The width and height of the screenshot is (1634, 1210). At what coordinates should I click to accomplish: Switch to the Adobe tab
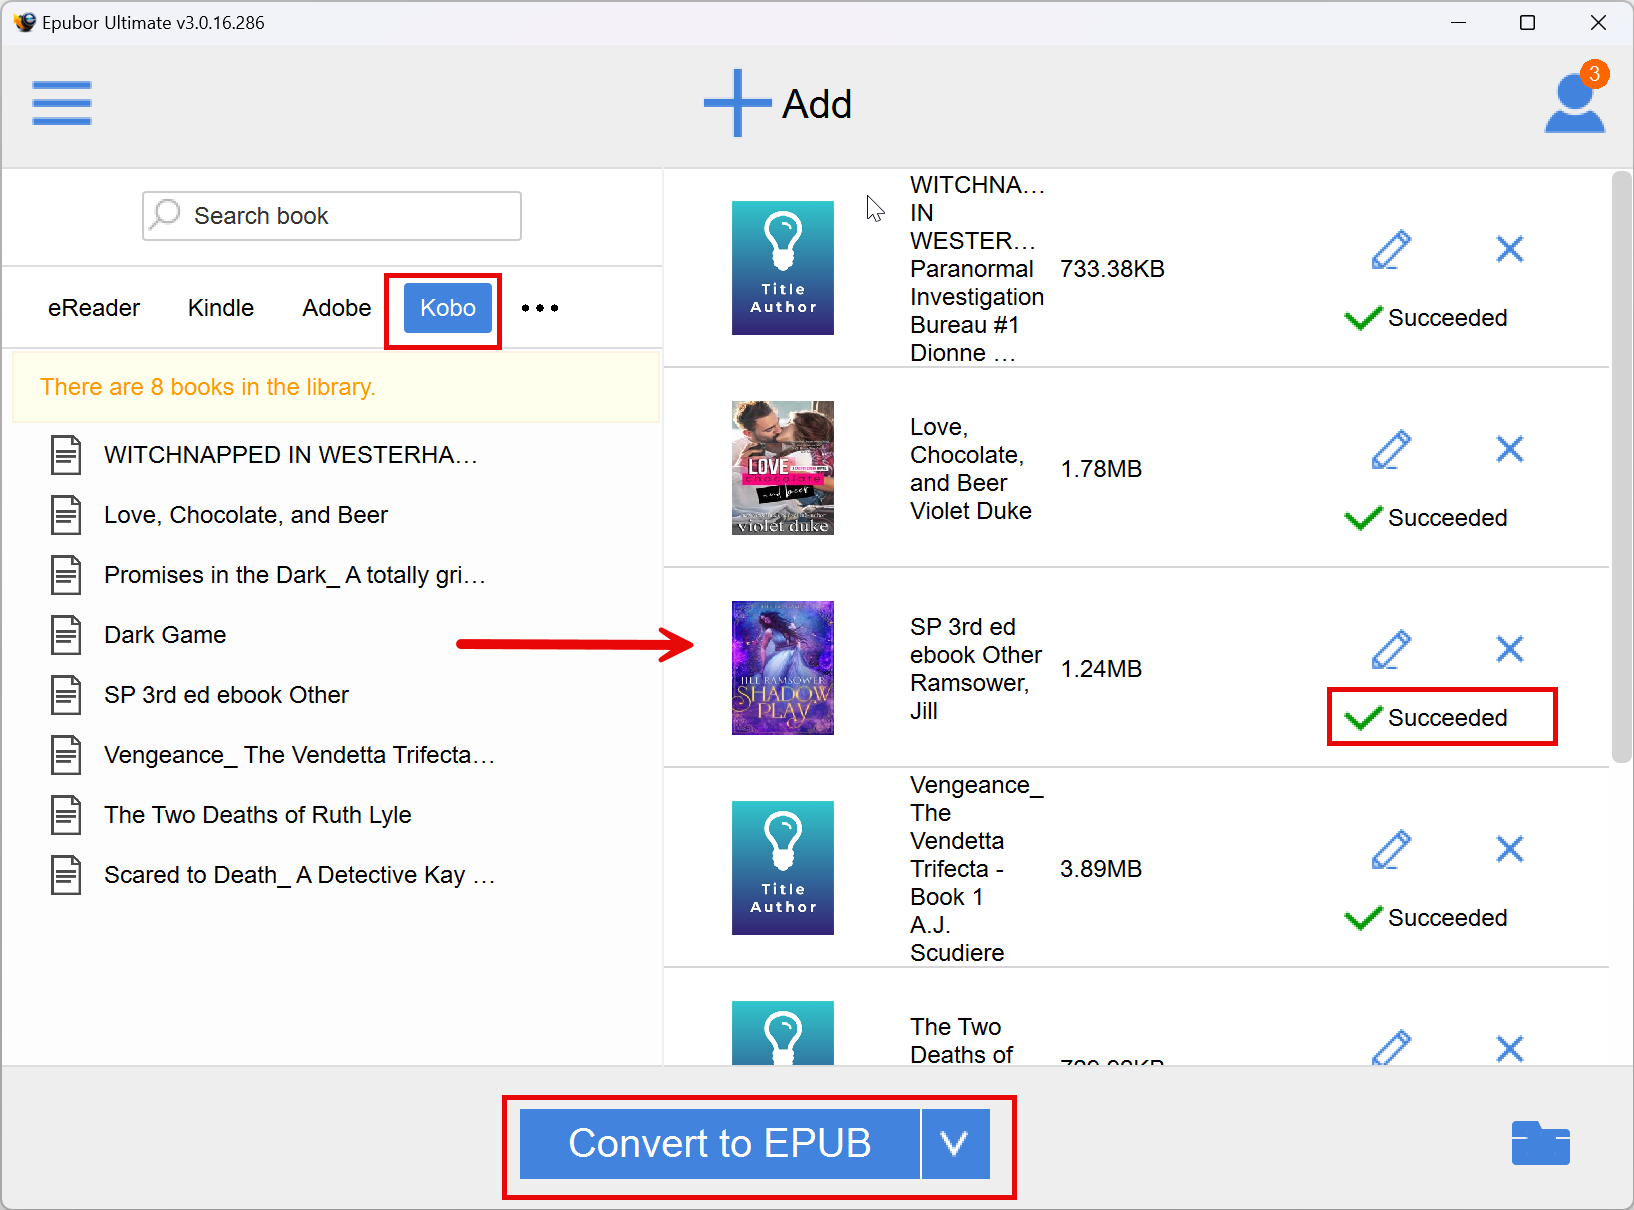337,308
